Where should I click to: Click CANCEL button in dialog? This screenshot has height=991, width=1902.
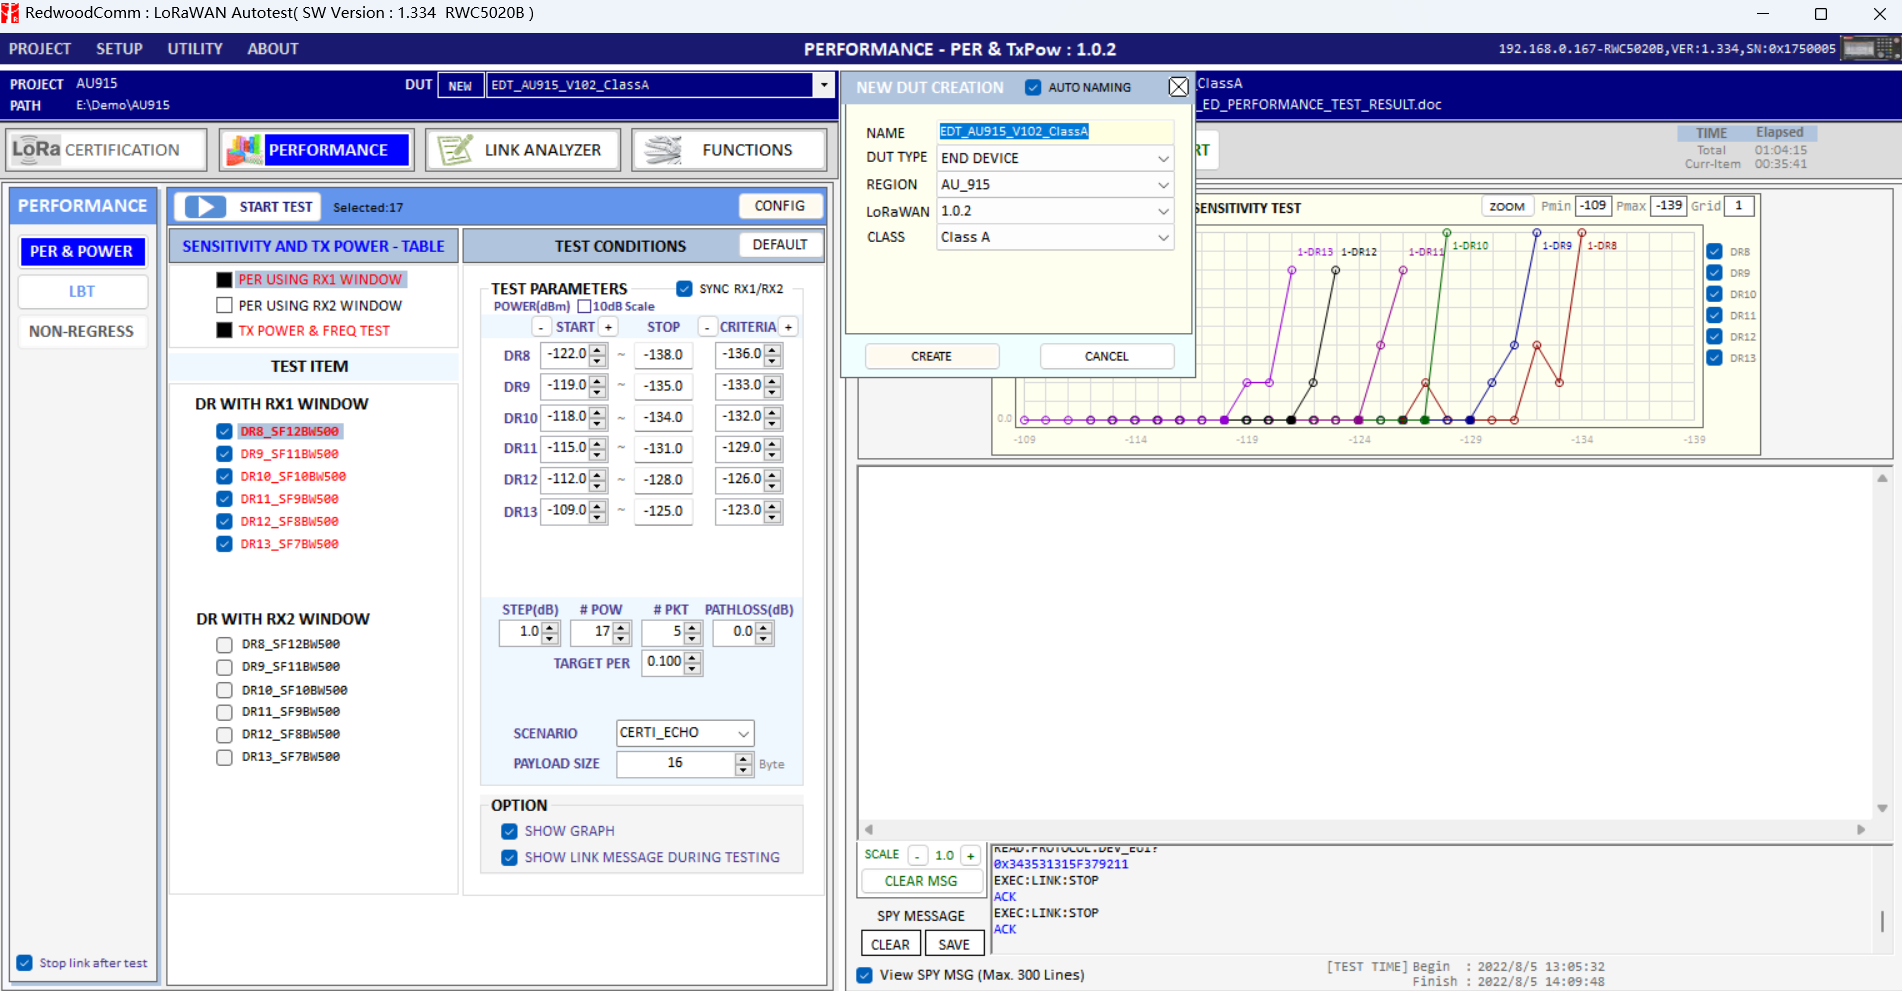(x=1107, y=356)
